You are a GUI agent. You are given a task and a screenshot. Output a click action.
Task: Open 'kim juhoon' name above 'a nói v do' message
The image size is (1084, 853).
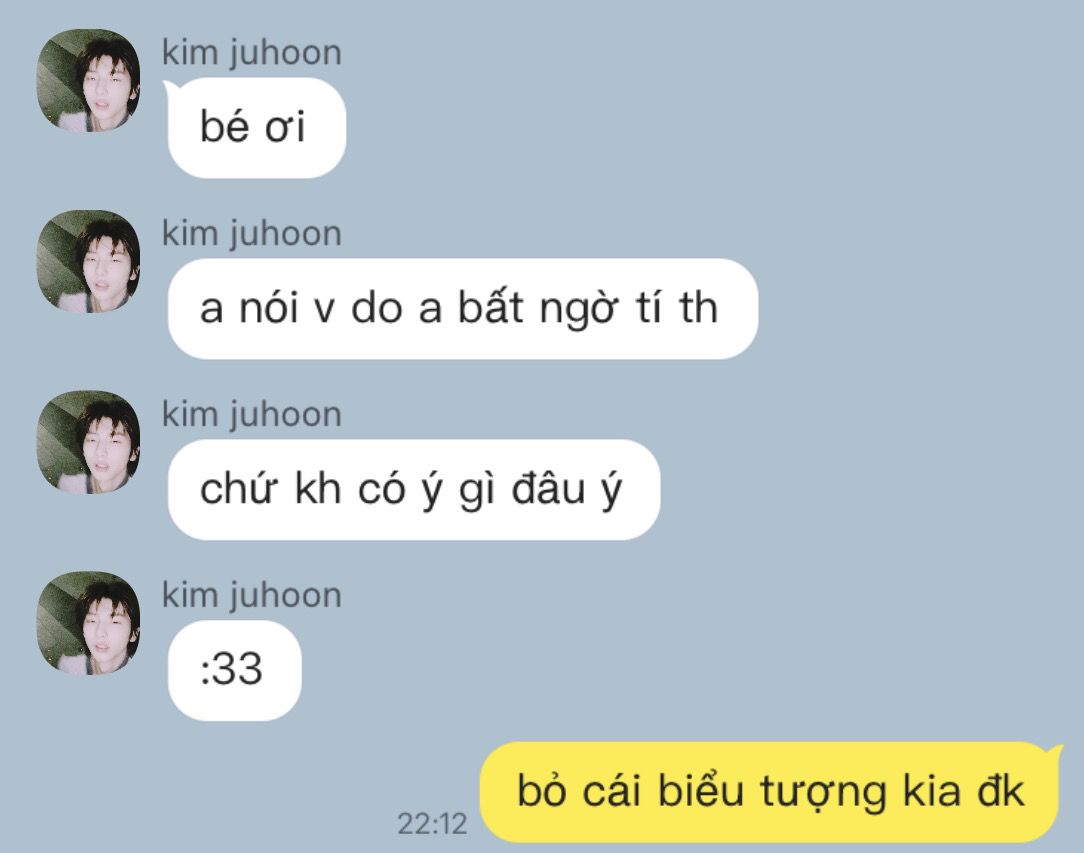(252, 234)
